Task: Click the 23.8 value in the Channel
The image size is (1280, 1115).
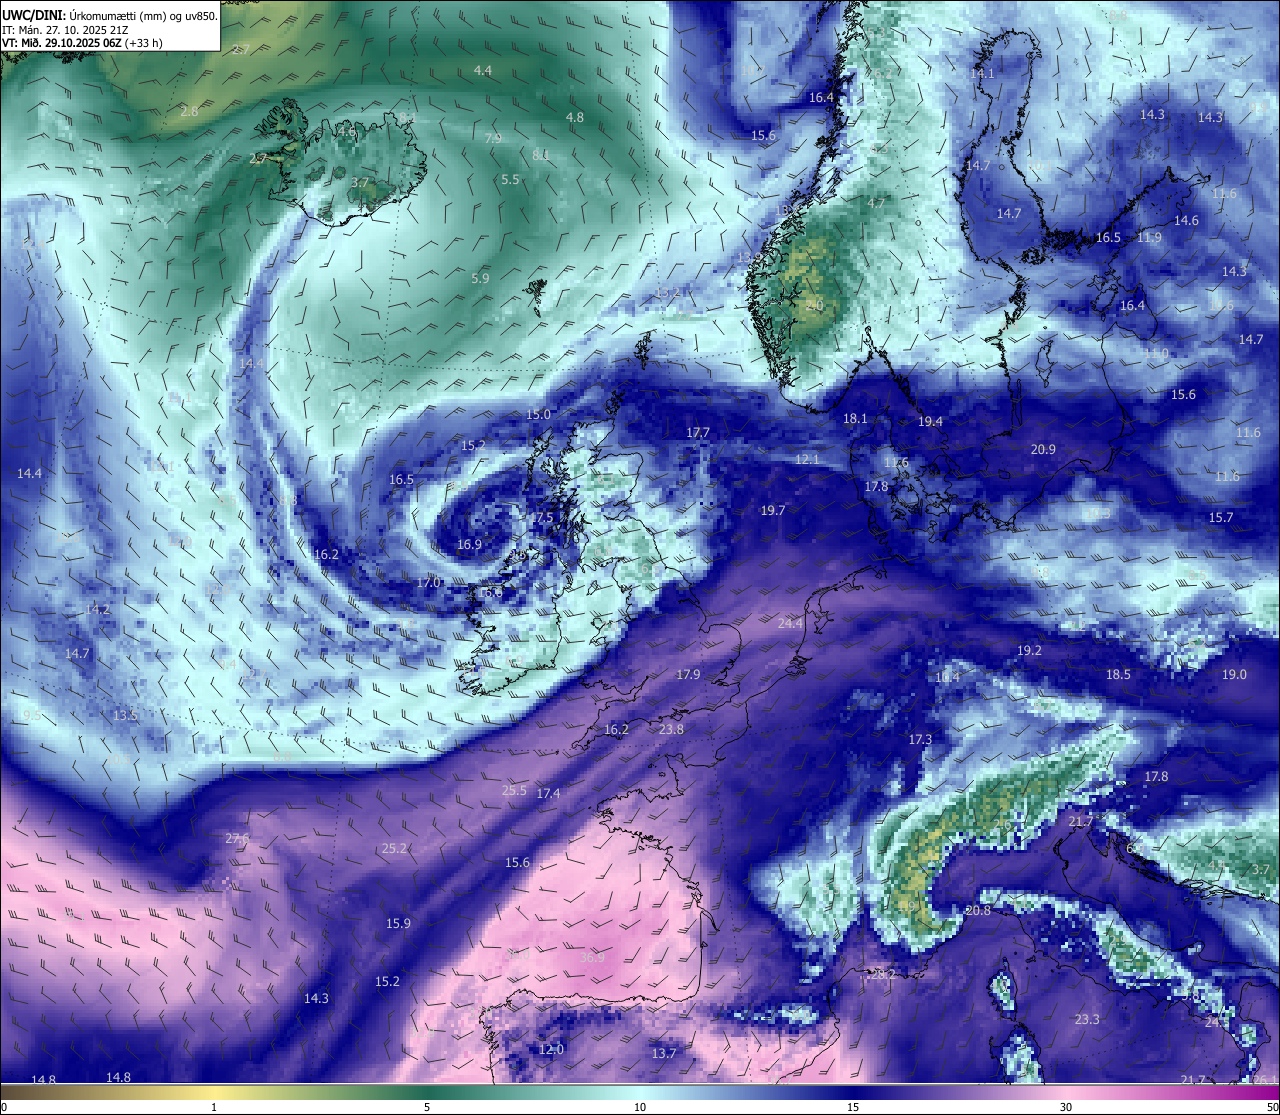Action: [x=672, y=729]
